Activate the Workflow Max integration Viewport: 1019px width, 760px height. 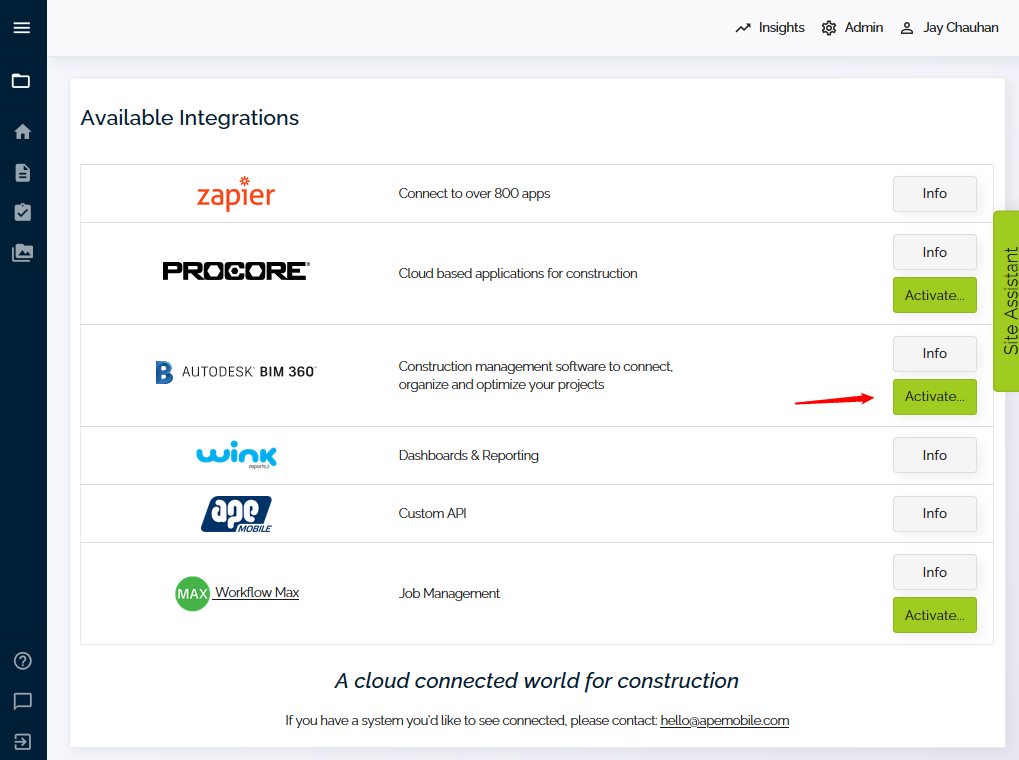[x=935, y=615]
